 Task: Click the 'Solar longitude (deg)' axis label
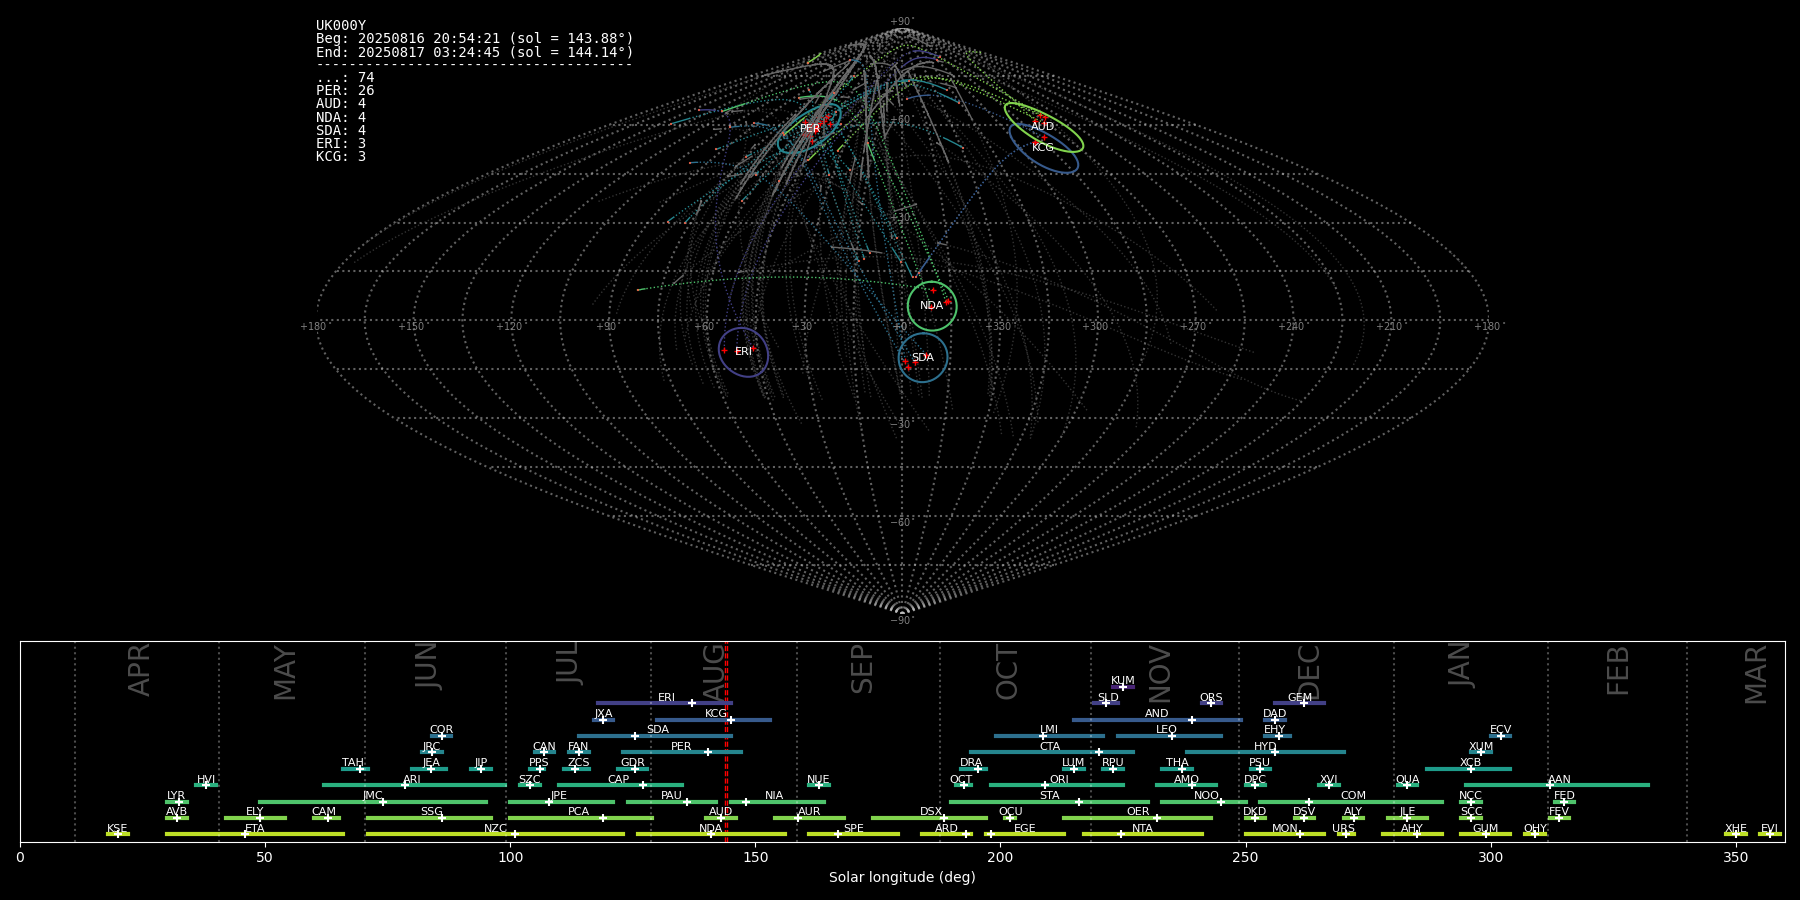[x=902, y=877]
